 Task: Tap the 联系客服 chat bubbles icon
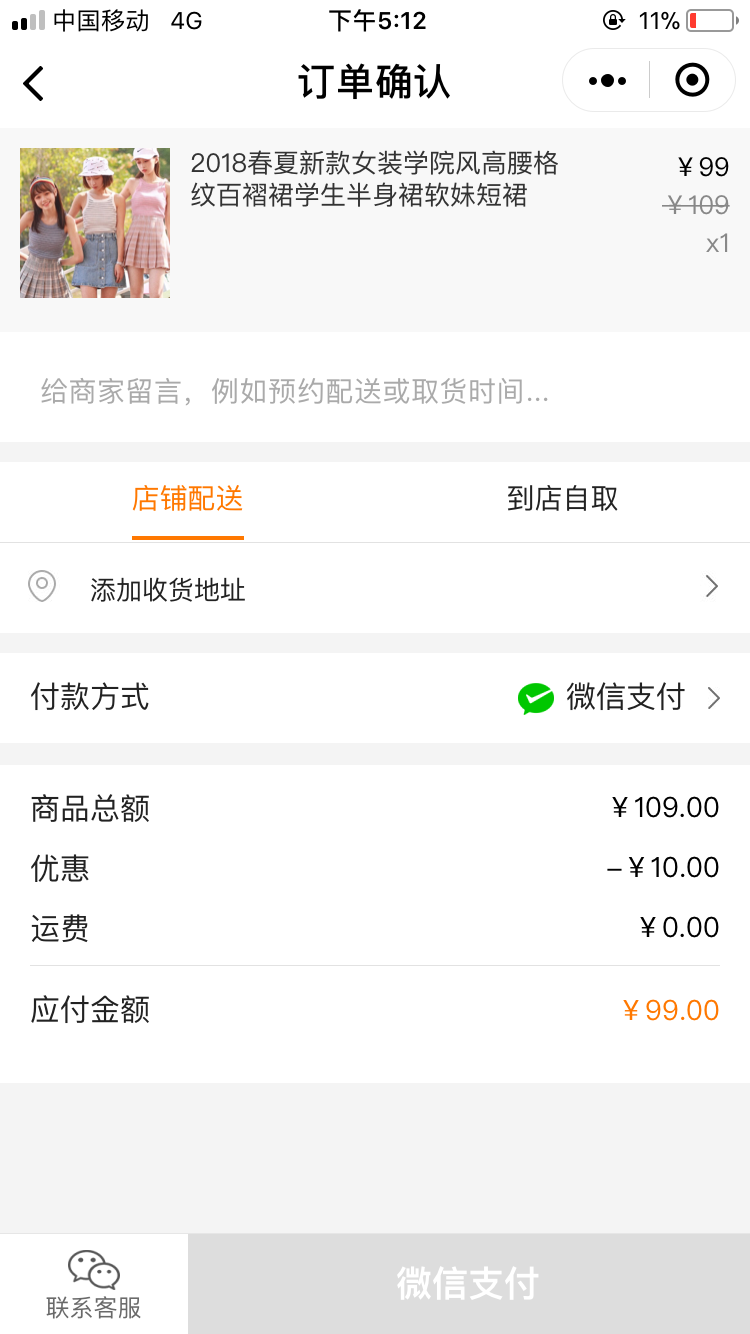94,1270
